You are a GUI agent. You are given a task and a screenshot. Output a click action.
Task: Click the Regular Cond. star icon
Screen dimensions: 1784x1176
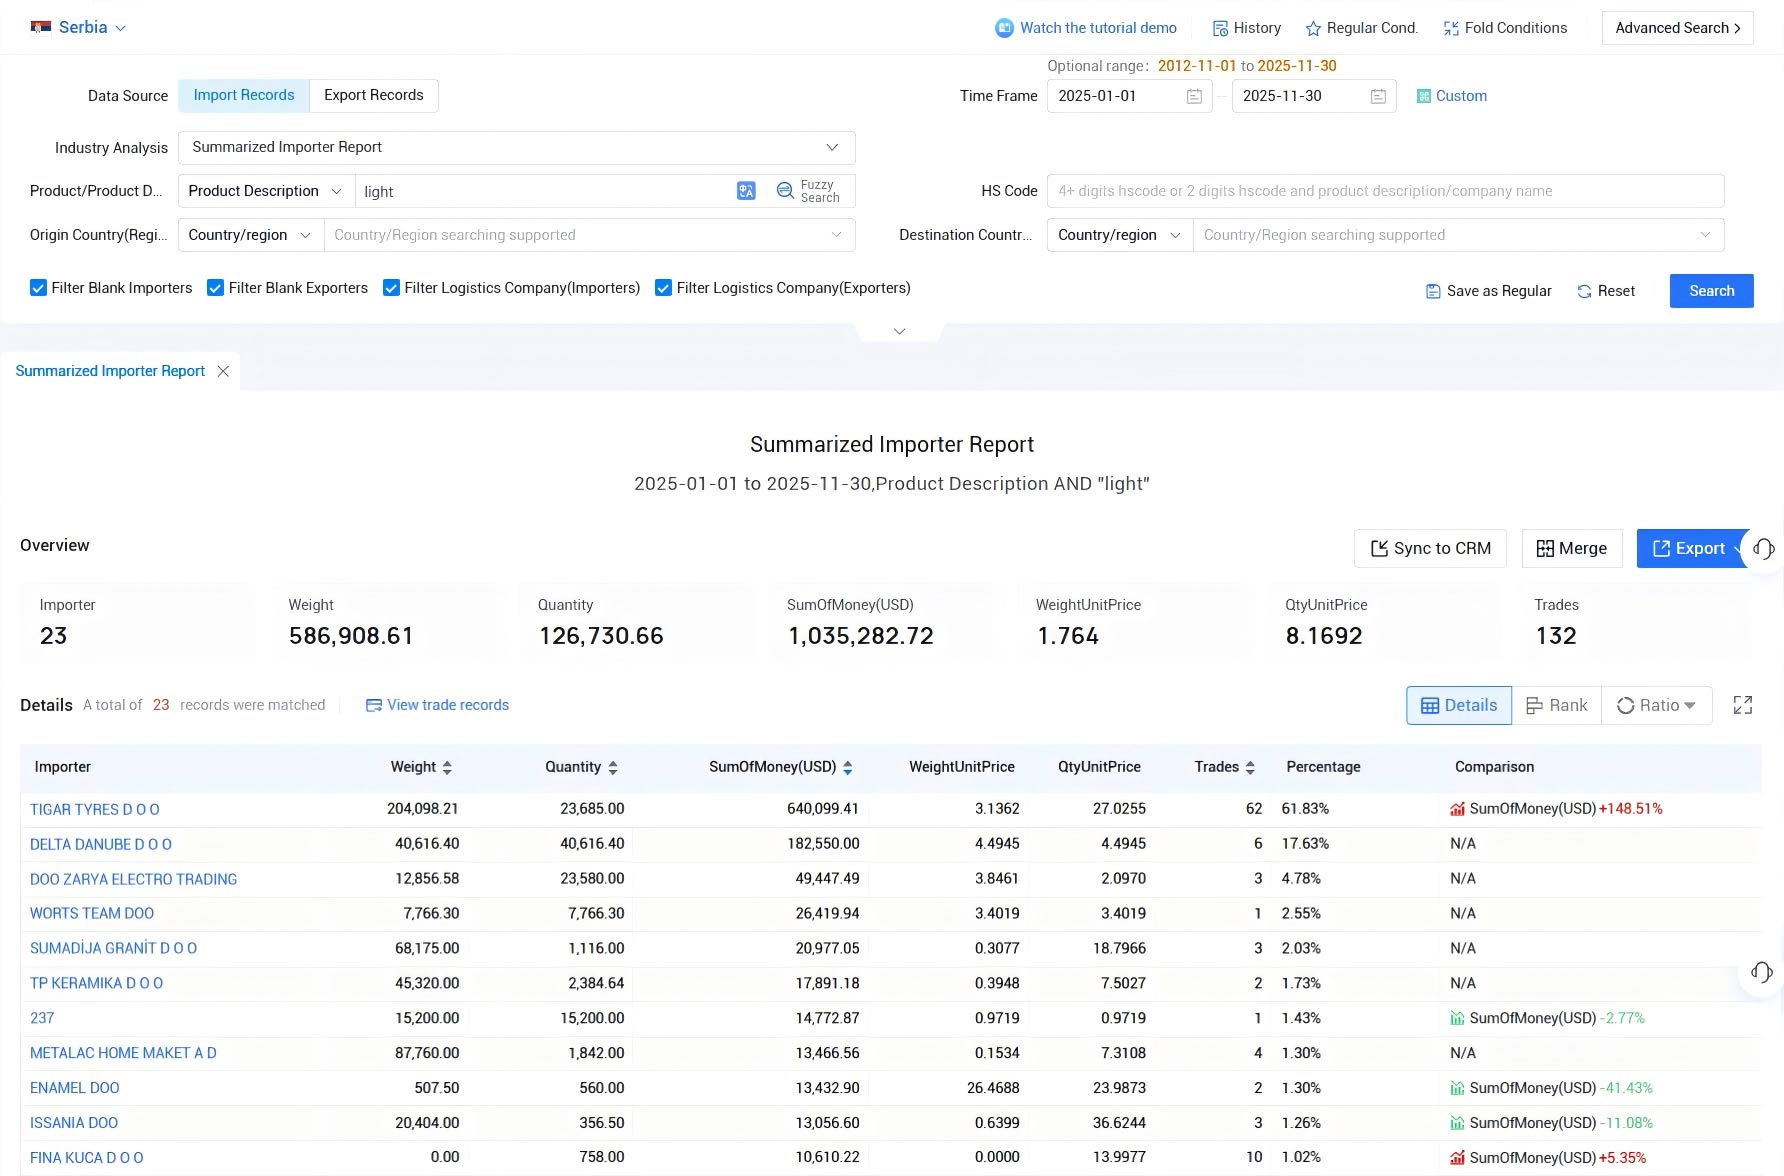tap(1313, 28)
